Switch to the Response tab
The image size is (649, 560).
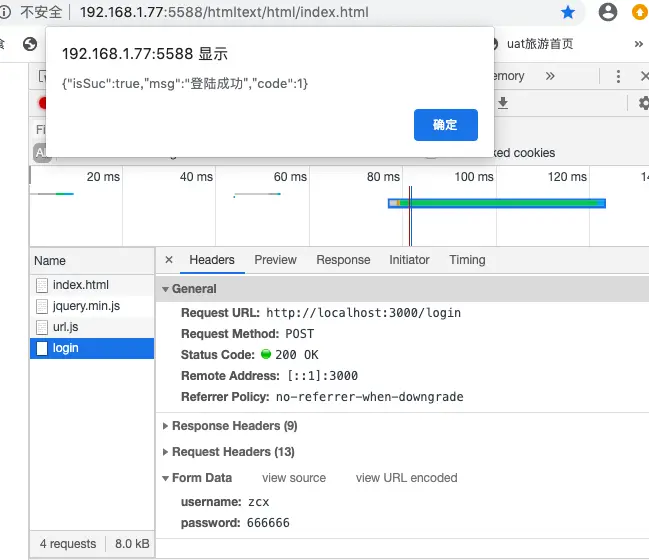pos(343,260)
